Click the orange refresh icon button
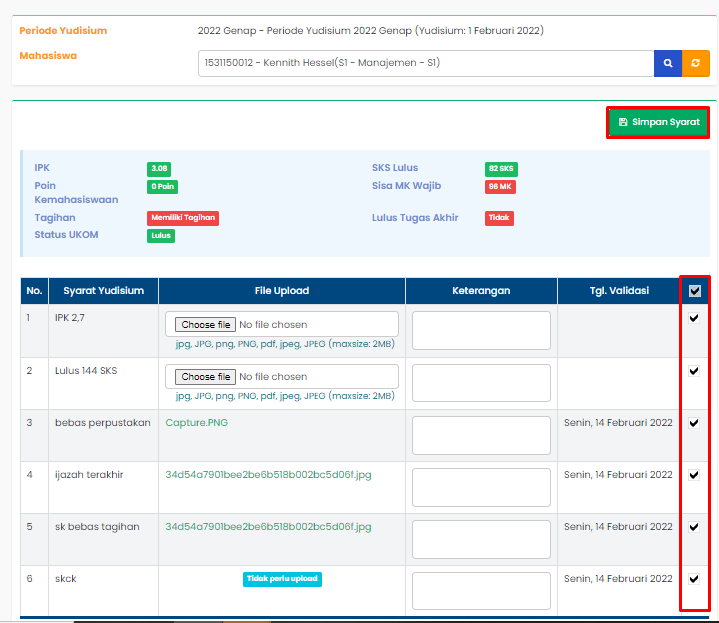The image size is (719, 623). click(x=695, y=64)
